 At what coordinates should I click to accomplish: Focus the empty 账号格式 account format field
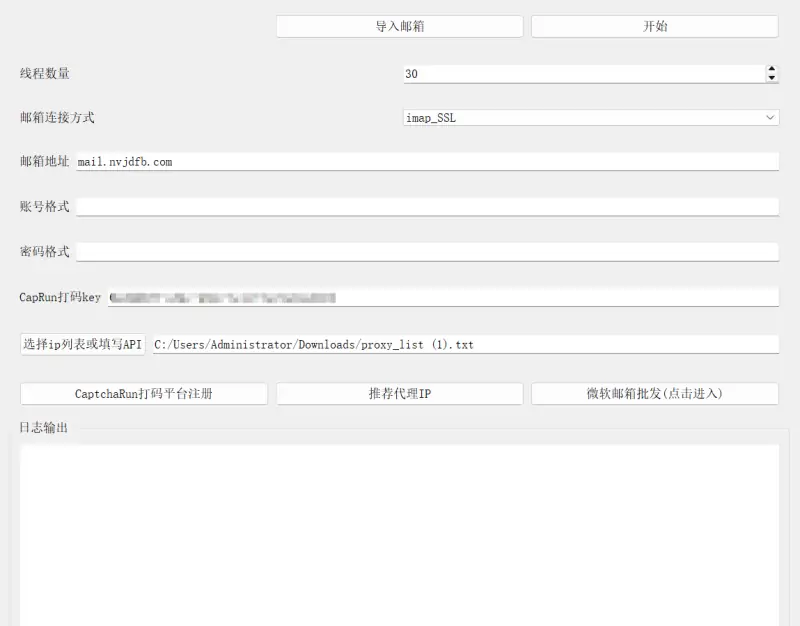(430, 206)
